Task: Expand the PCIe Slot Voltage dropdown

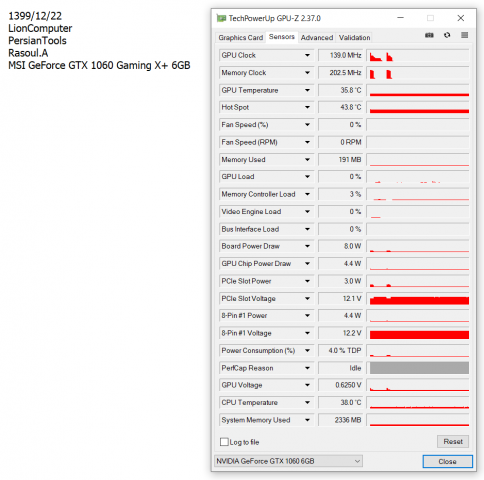Action: pos(307,298)
